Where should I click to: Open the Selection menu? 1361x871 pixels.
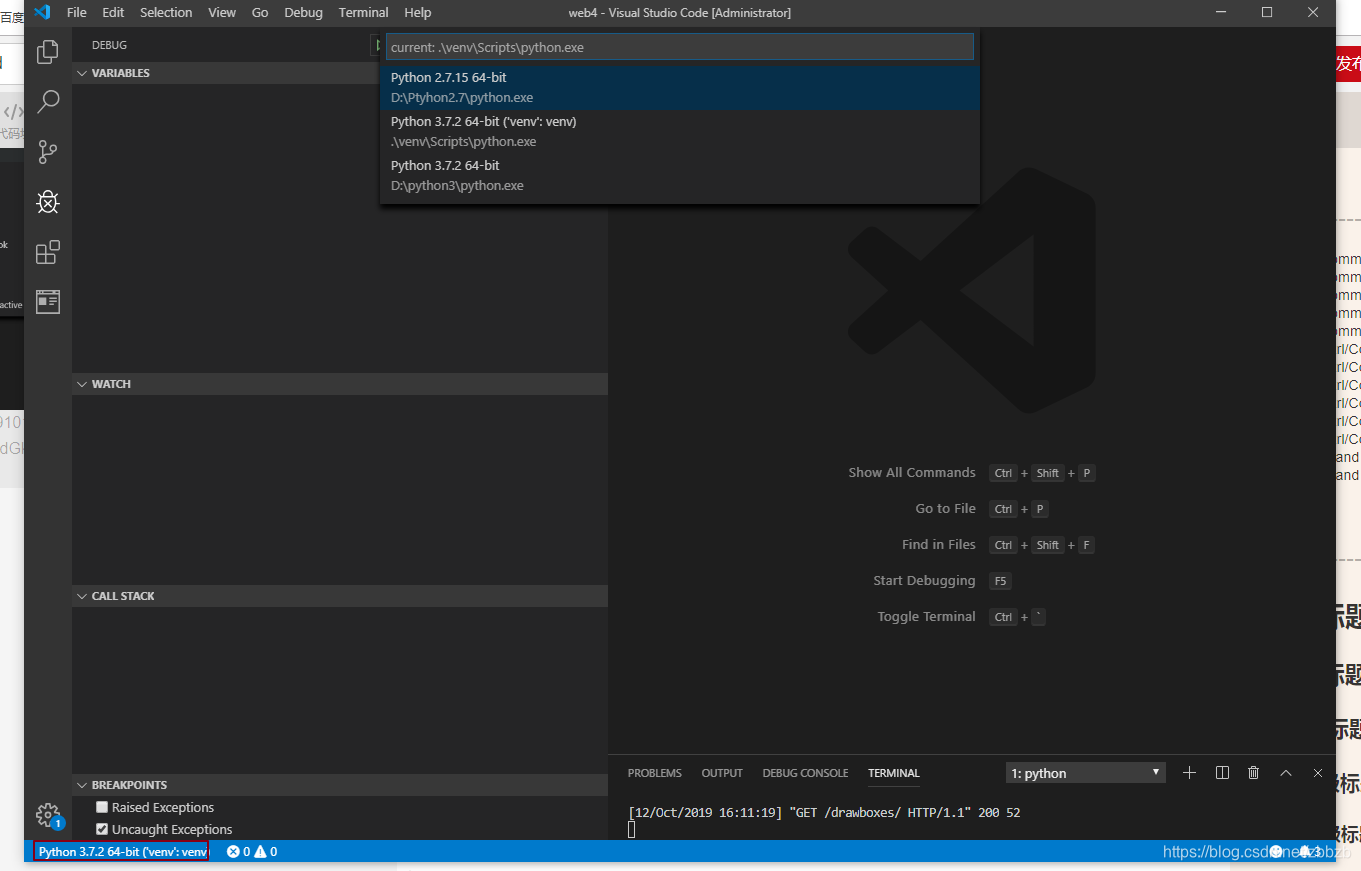[x=166, y=12]
